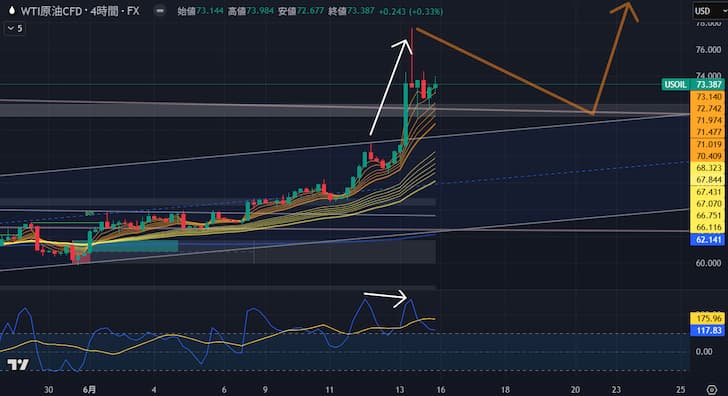The image size is (728, 396).
Task: Click the 73.140 price label
Action: pos(708,97)
